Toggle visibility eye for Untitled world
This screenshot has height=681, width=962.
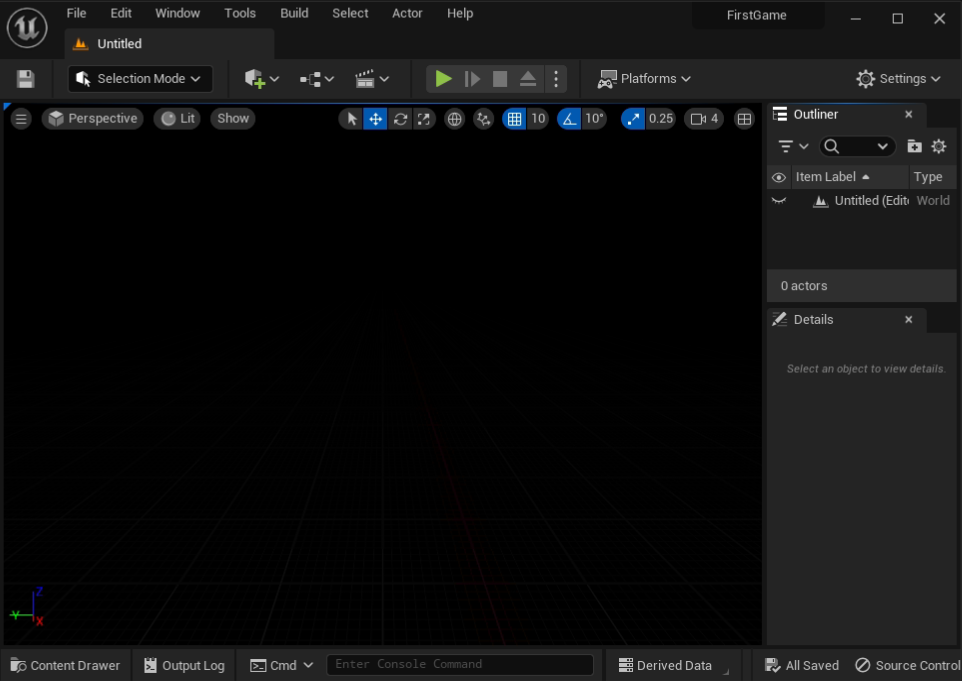coord(779,201)
